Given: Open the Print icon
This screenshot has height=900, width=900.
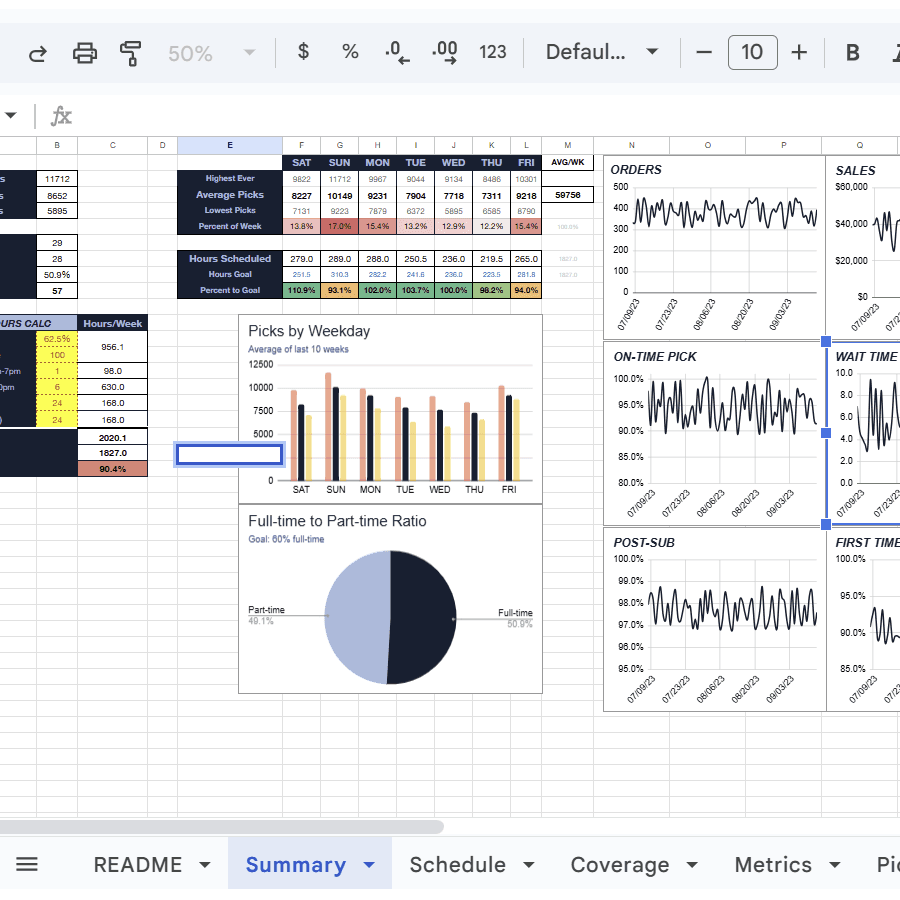Looking at the screenshot, I should tap(85, 52).
